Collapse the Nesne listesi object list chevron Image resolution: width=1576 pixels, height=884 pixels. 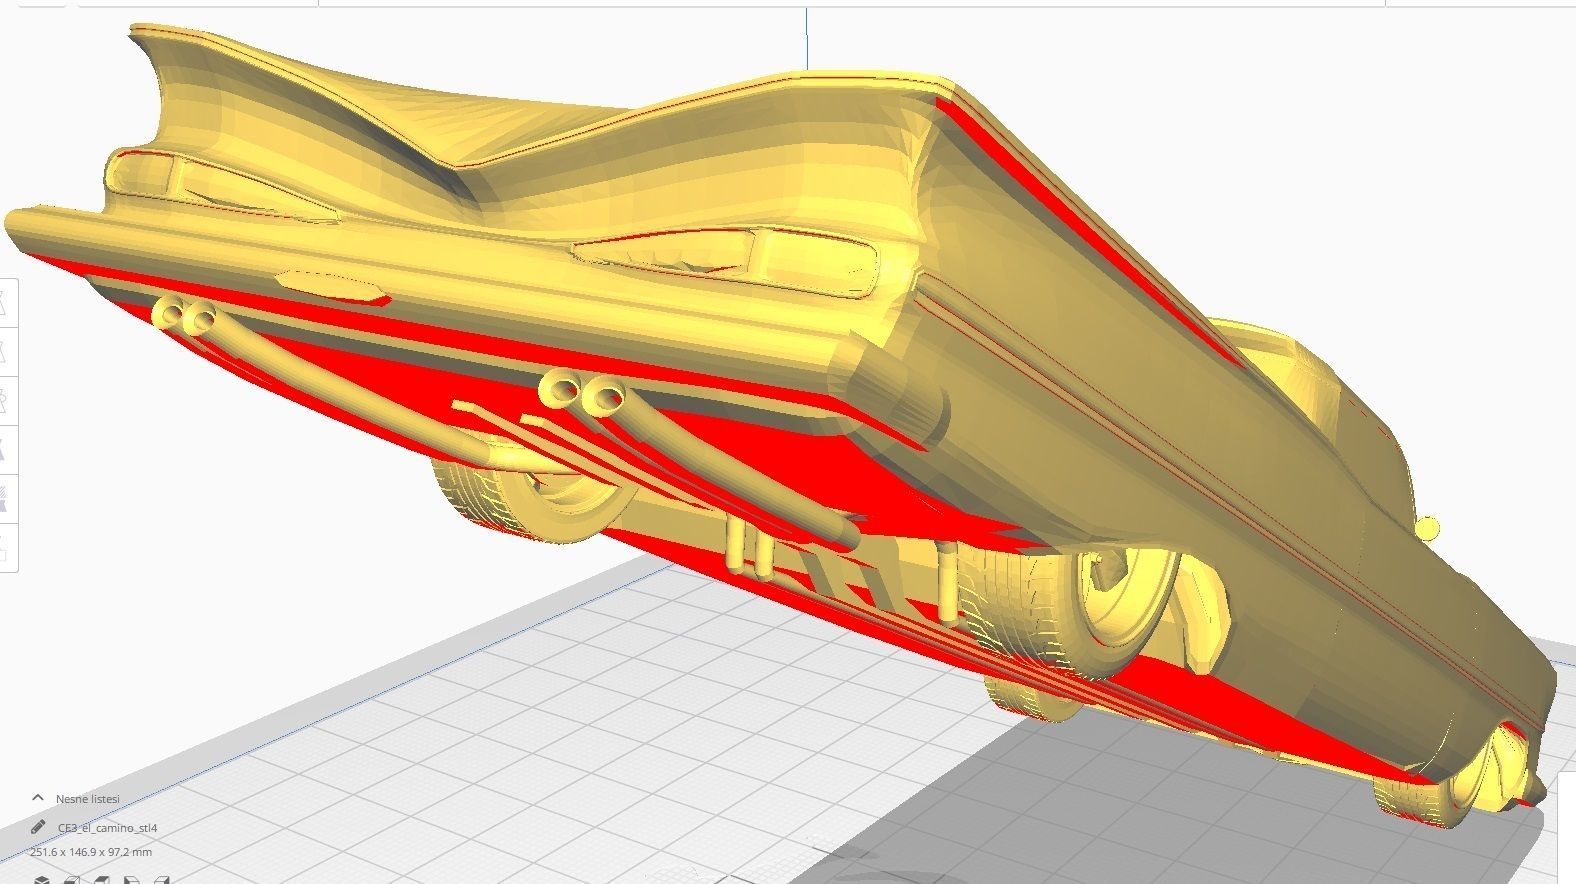click(x=38, y=798)
